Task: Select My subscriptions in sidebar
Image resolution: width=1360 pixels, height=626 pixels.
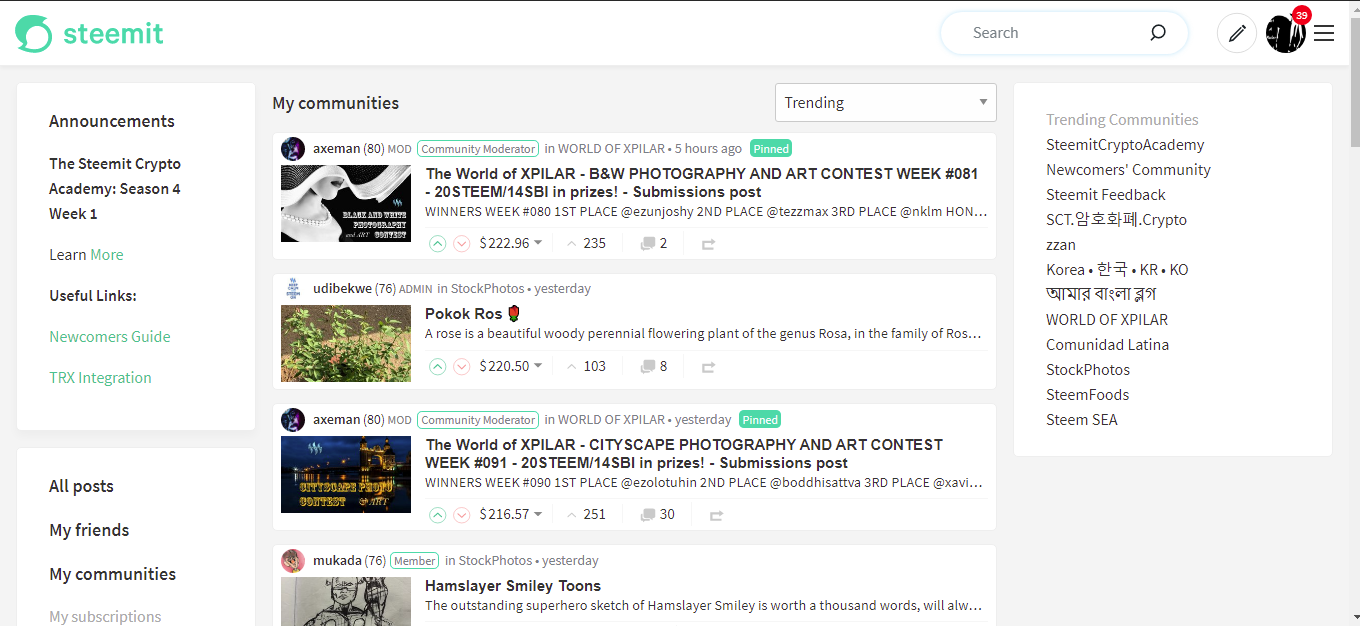Action: (x=105, y=617)
